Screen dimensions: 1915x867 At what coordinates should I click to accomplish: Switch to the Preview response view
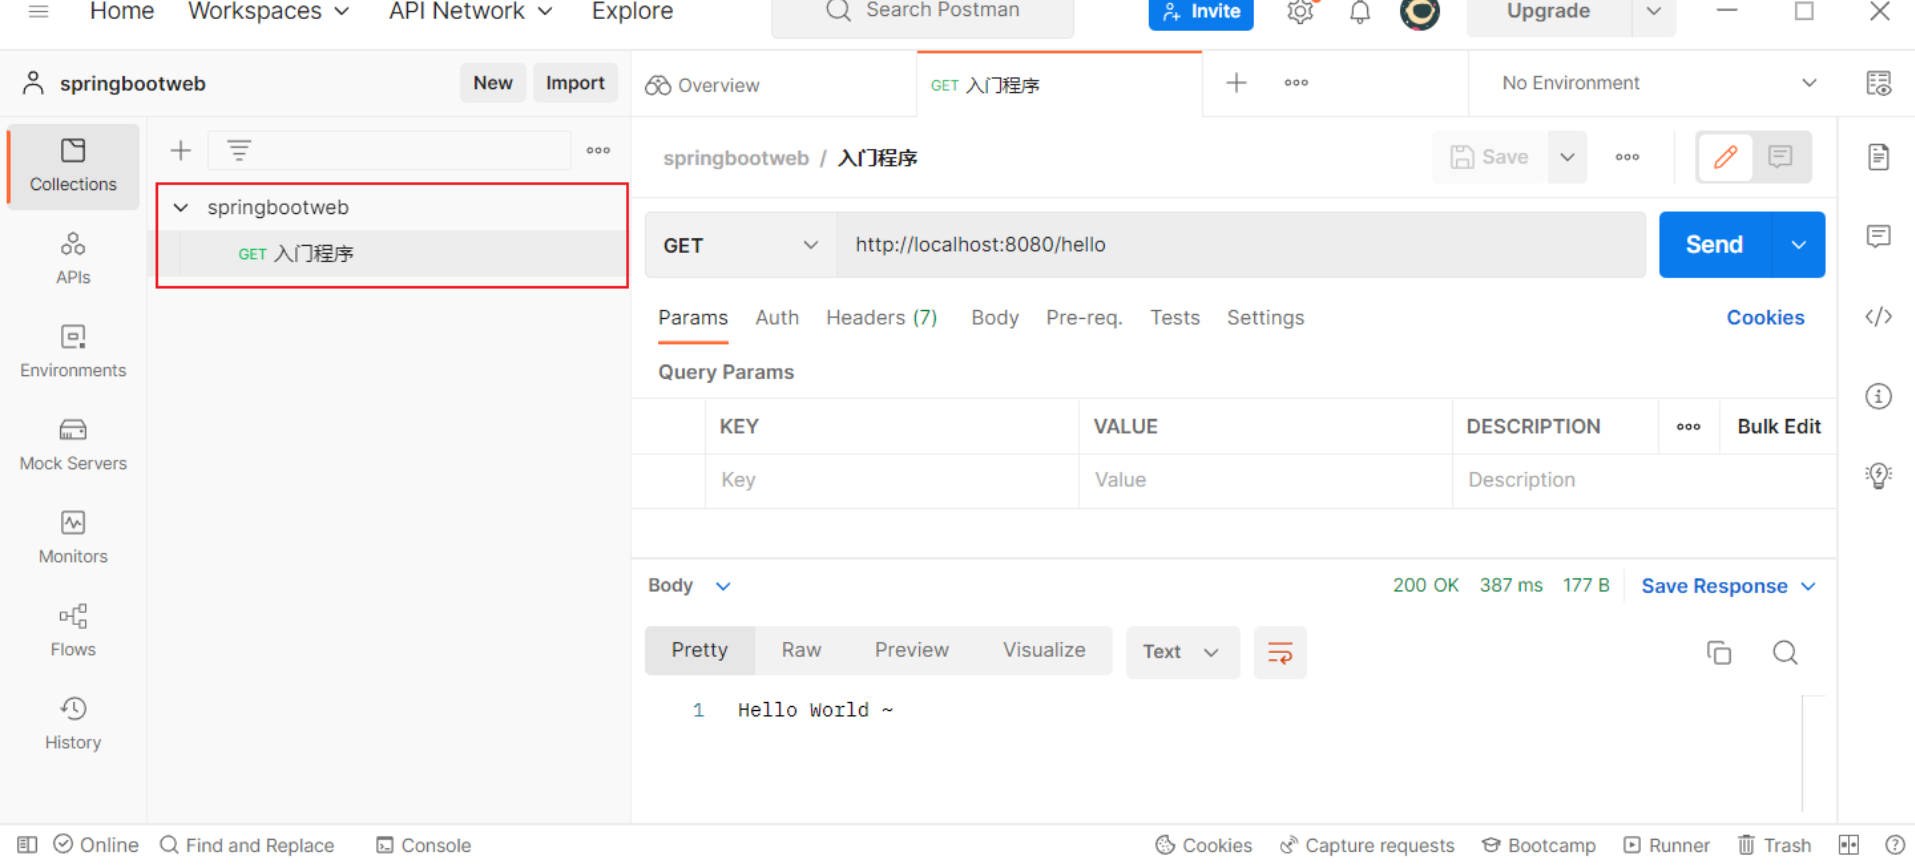pyautogui.click(x=911, y=650)
